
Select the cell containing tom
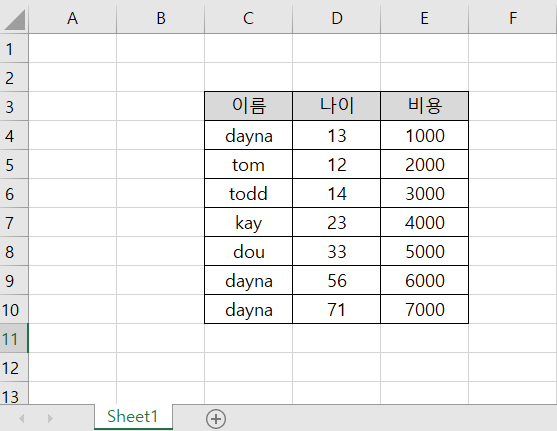click(x=248, y=164)
